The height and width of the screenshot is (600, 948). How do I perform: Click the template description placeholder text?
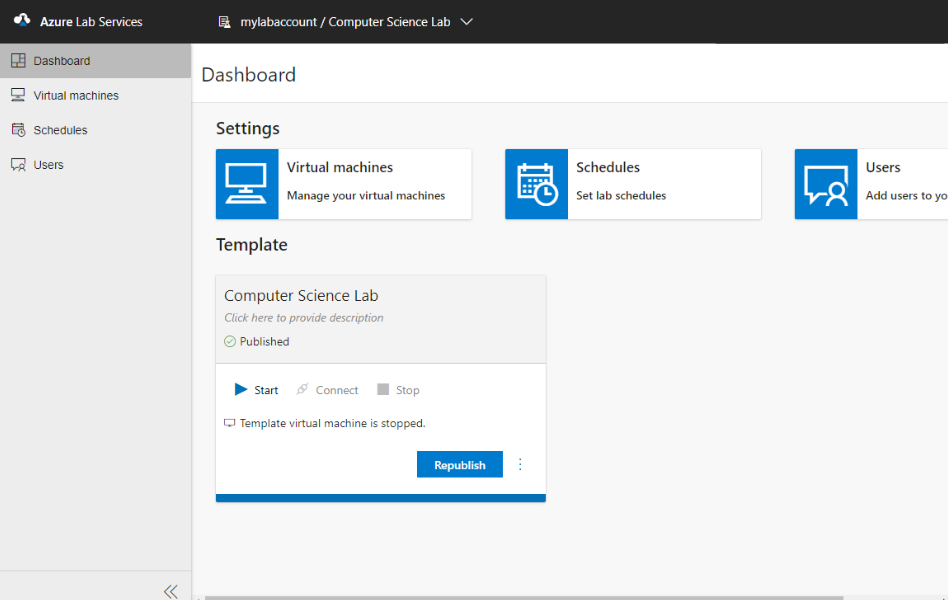[304, 318]
